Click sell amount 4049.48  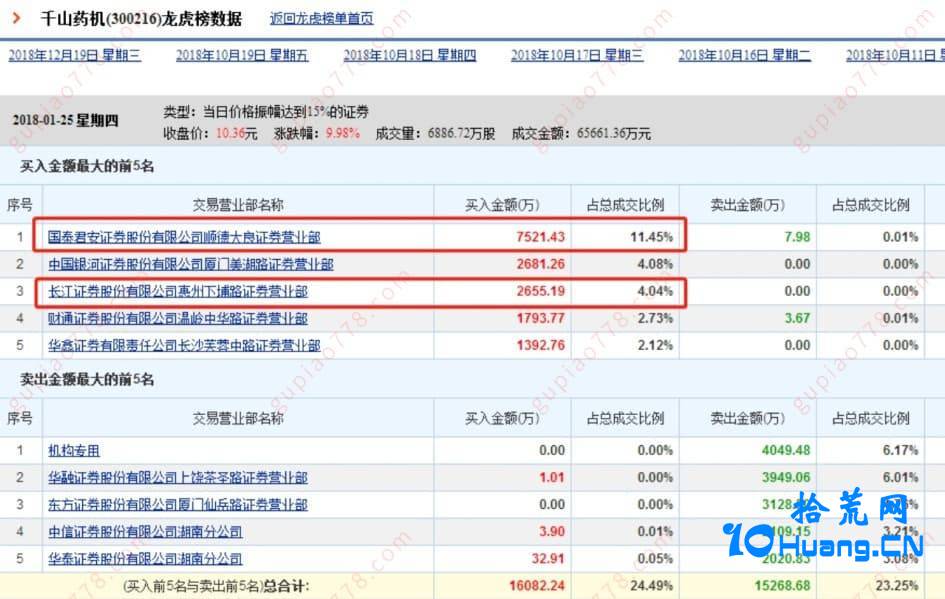[786, 450]
